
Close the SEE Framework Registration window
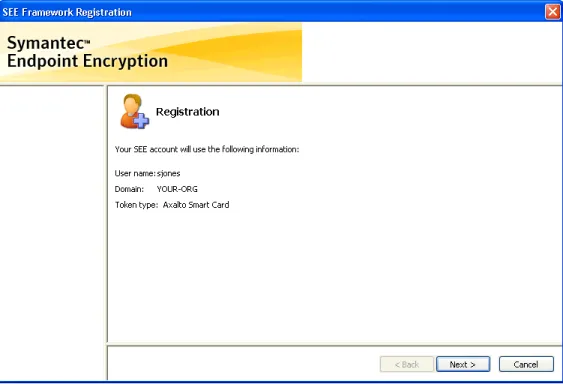[553, 12]
